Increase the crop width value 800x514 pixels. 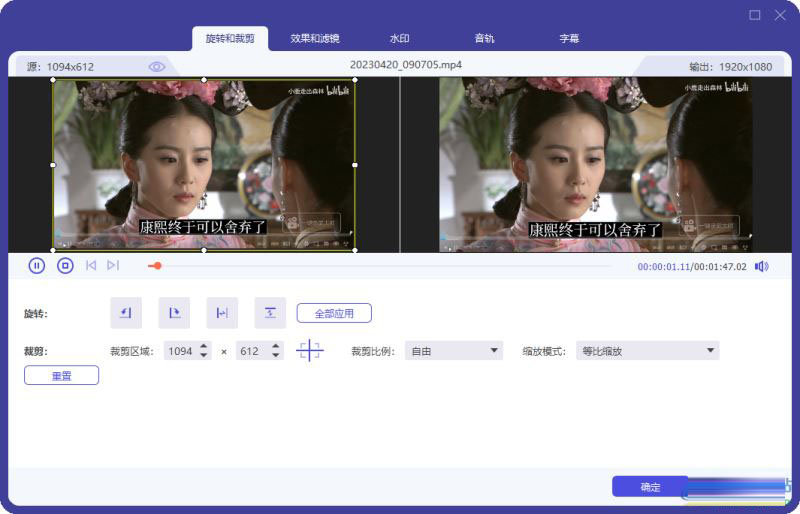point(204,346)
